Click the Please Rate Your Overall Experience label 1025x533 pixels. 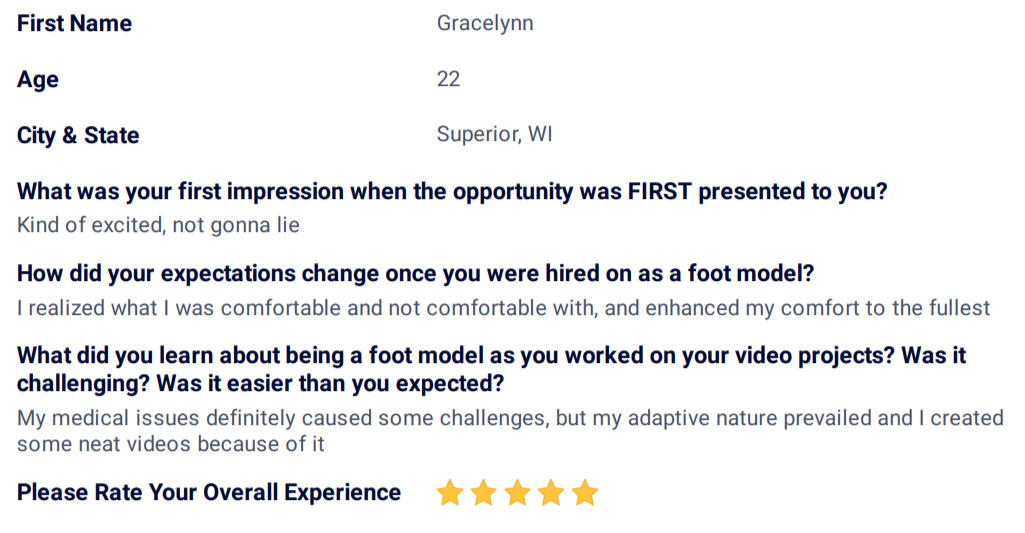tap(209, 492)
